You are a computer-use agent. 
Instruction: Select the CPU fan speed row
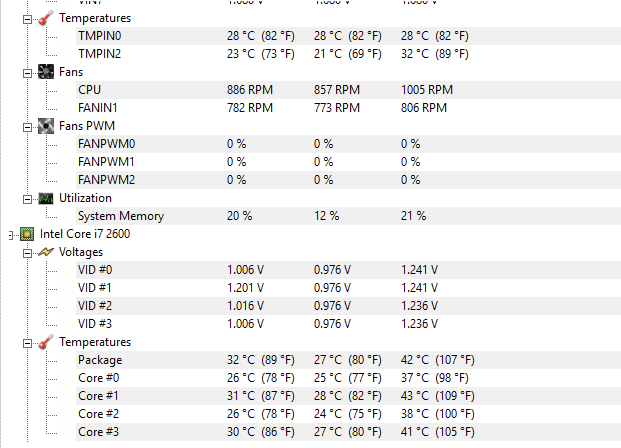[x=90, y=90]
